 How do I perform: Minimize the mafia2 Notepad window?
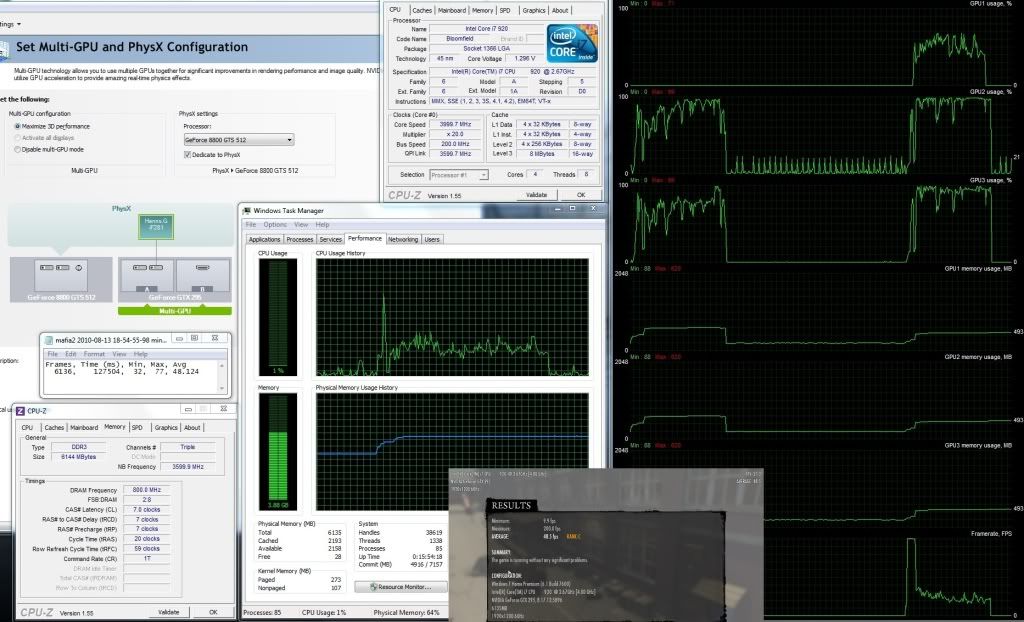(178, 338)
